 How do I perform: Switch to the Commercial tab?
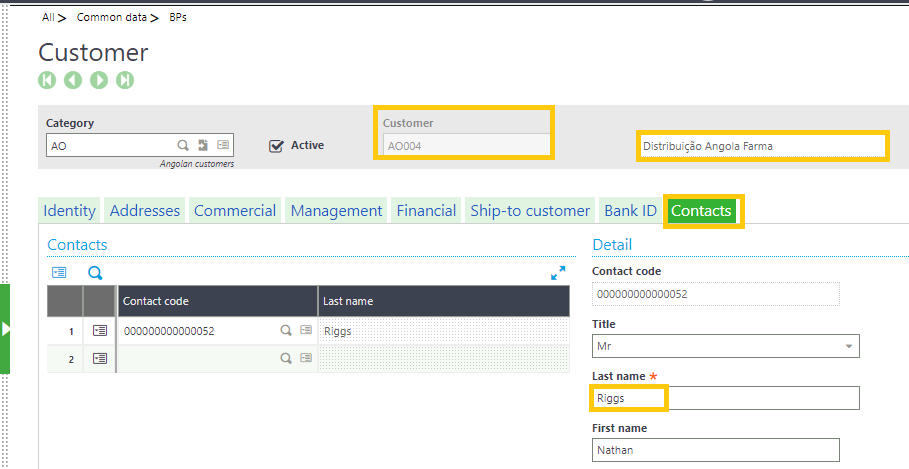[x=235, y=210]
